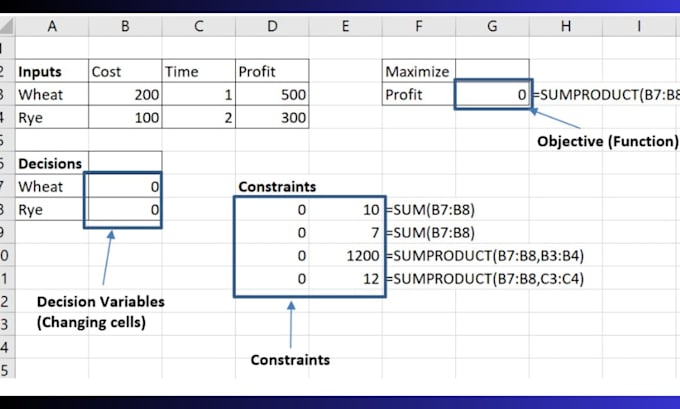Click Wheat cost value 200

125,94
